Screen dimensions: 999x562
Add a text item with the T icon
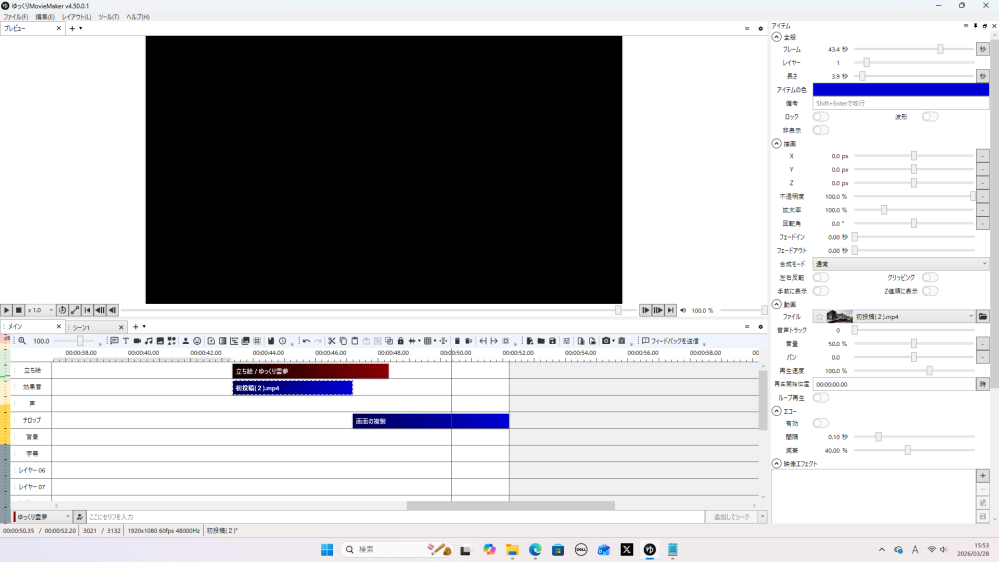tap(126, 341)
